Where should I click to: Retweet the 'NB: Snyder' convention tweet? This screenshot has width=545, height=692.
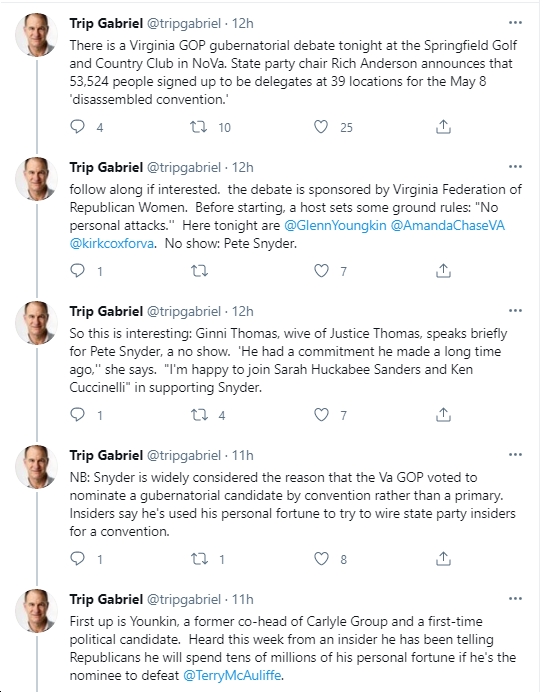pyautogui.click(x=199, y=559)
